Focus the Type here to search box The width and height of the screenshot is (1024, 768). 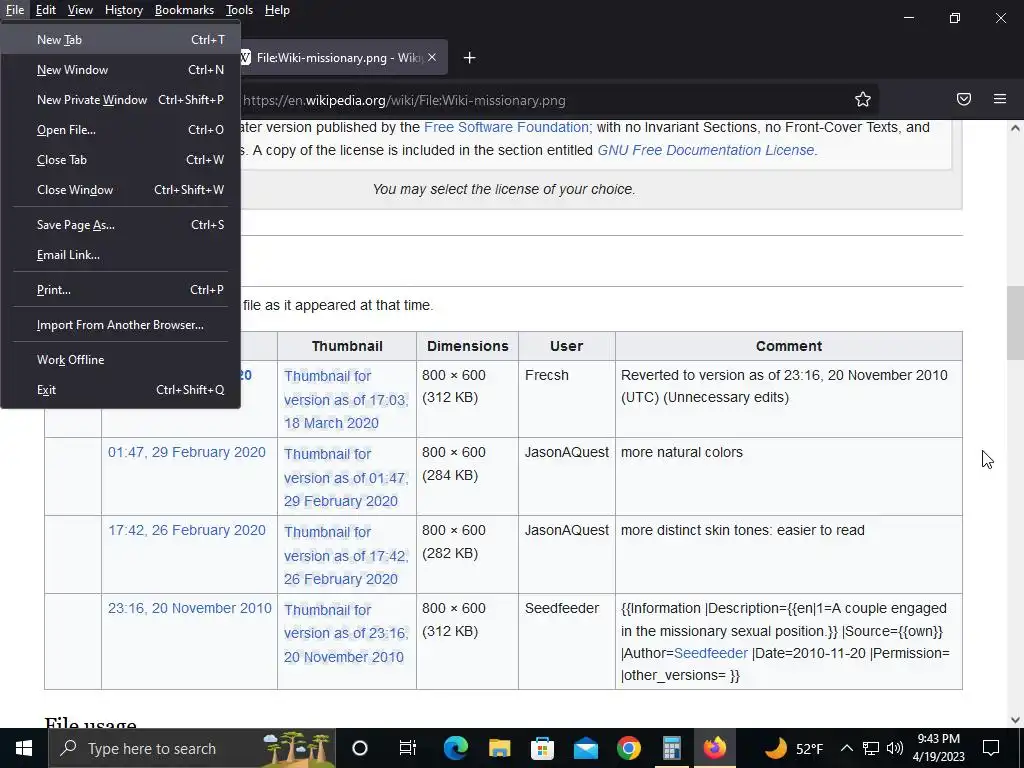[x=193, y=748]
